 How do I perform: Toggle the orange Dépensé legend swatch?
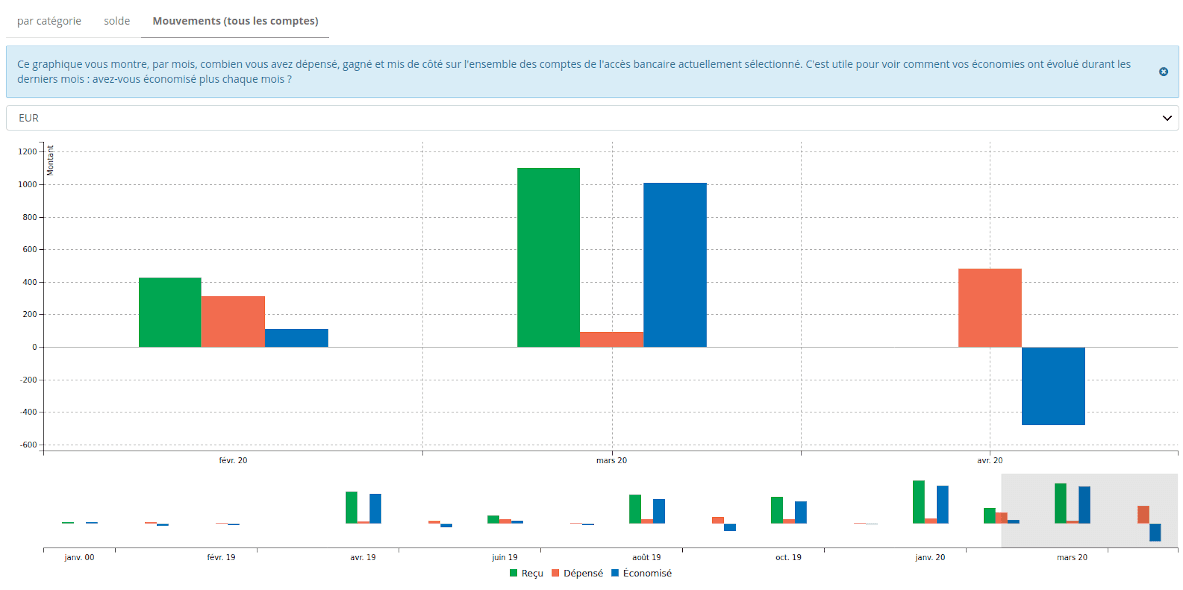tap(555, 573)
